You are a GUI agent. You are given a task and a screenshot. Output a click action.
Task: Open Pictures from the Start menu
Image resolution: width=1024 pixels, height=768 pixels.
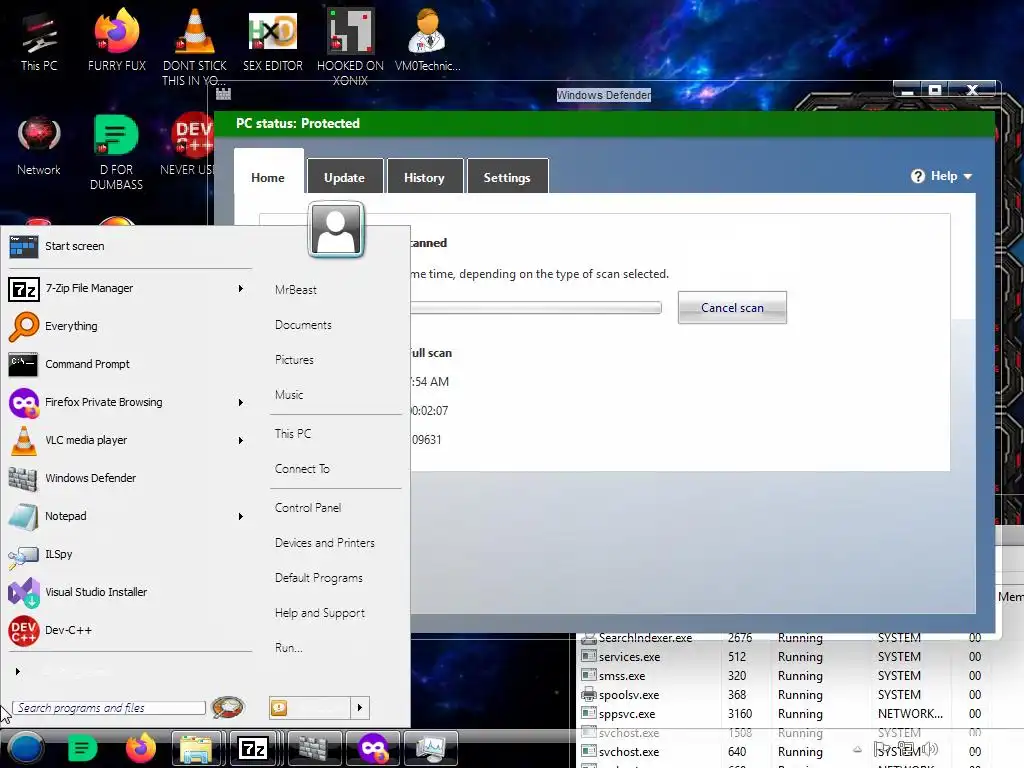click(x=294, y=360)
